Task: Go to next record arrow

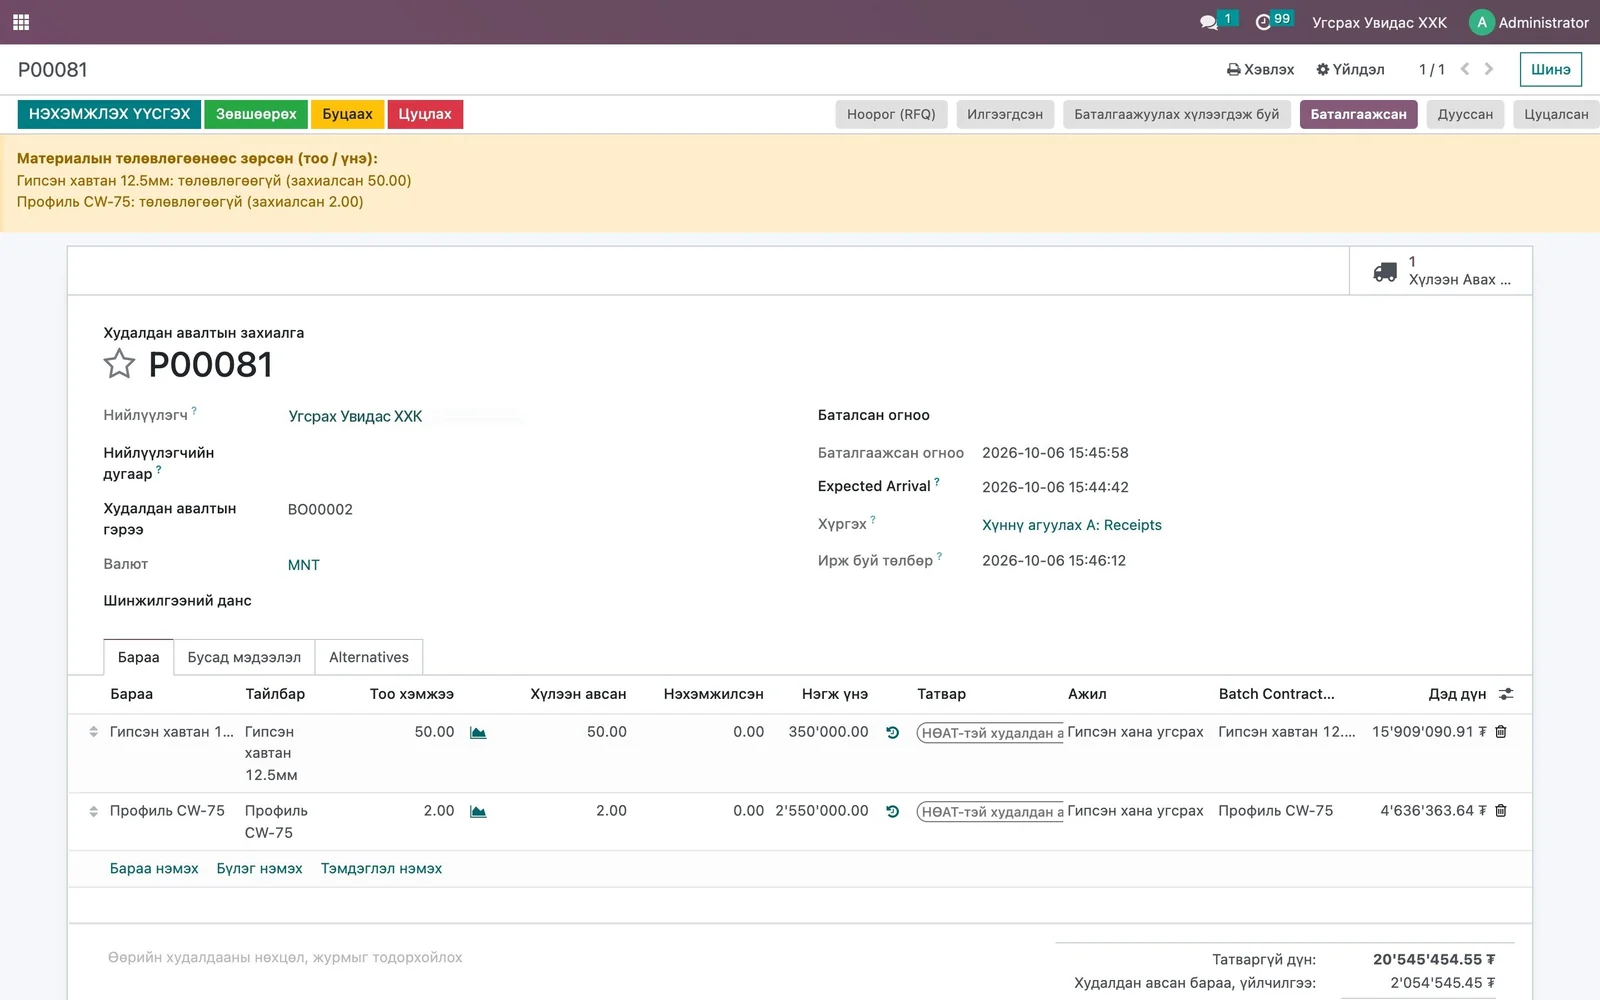Action: (1489, 69)
